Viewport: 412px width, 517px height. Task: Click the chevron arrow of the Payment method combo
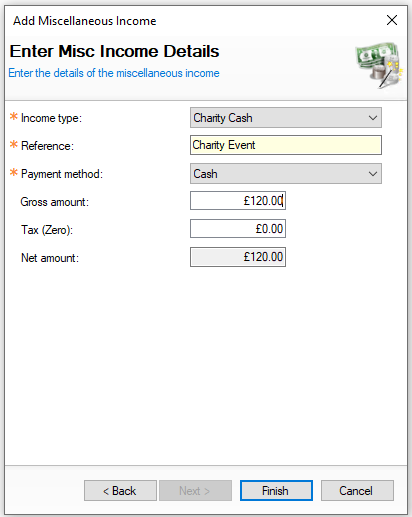(x=373, y=174)
